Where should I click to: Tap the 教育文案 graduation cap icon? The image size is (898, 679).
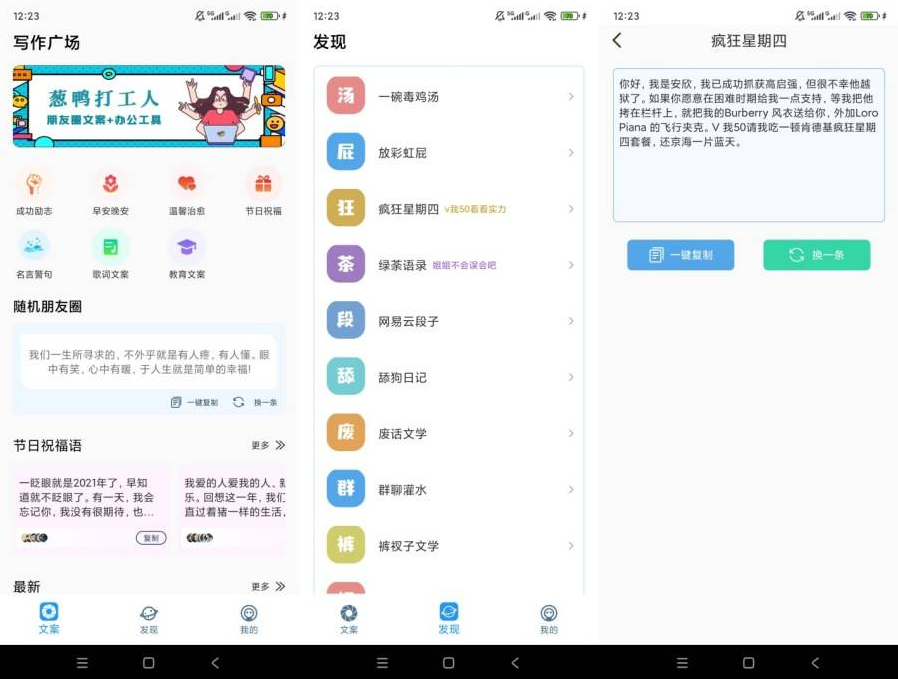coord(187,246)
